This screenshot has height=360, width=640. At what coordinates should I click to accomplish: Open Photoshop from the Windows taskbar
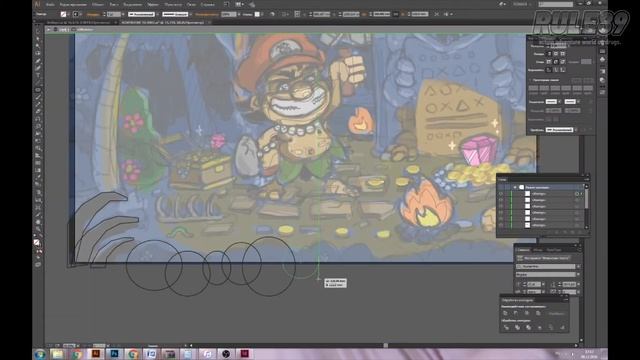(x=114, y=354)
